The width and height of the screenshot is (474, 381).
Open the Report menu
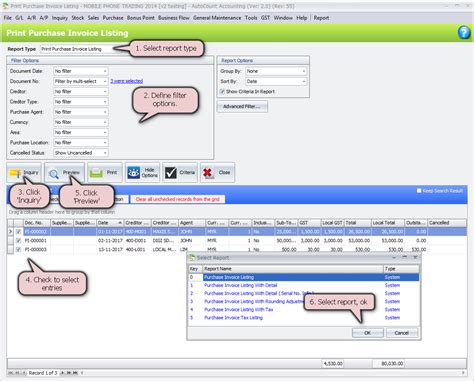(x=321, y=18)
